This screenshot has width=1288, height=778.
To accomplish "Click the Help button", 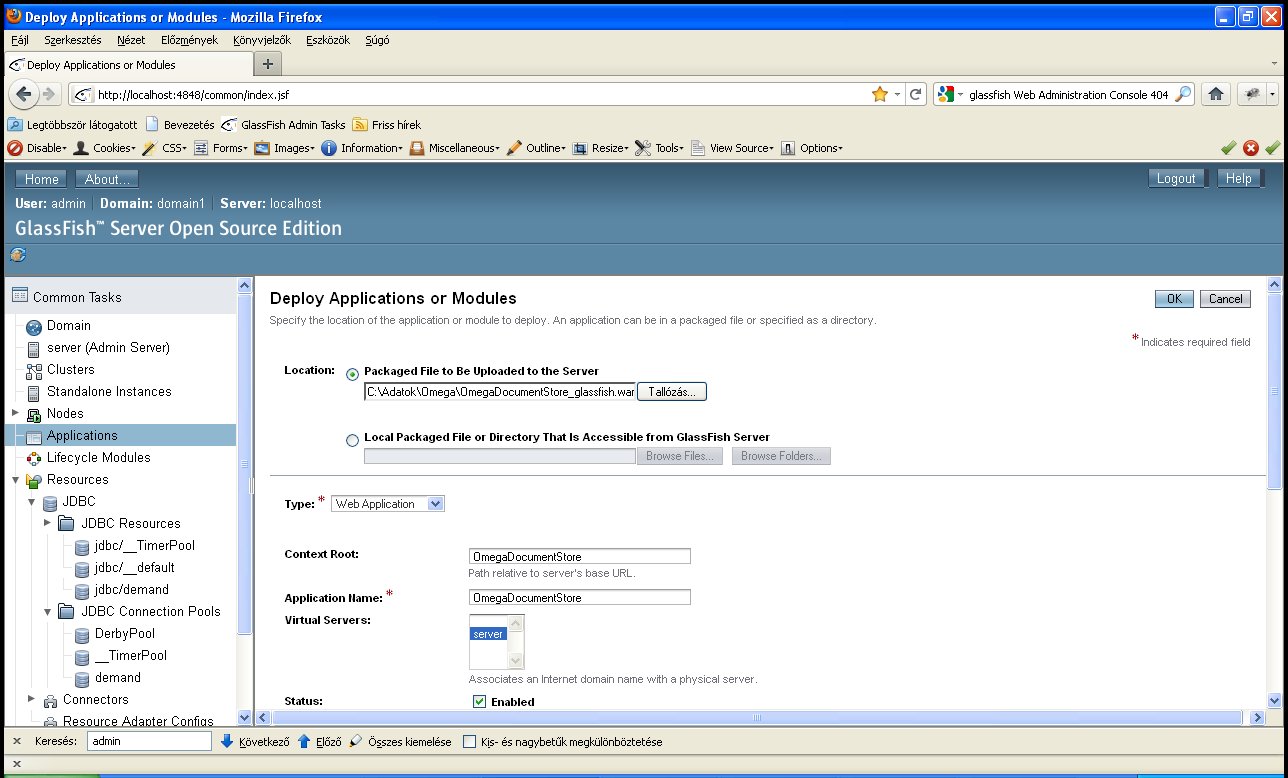I will click(x=1238, y=179).
